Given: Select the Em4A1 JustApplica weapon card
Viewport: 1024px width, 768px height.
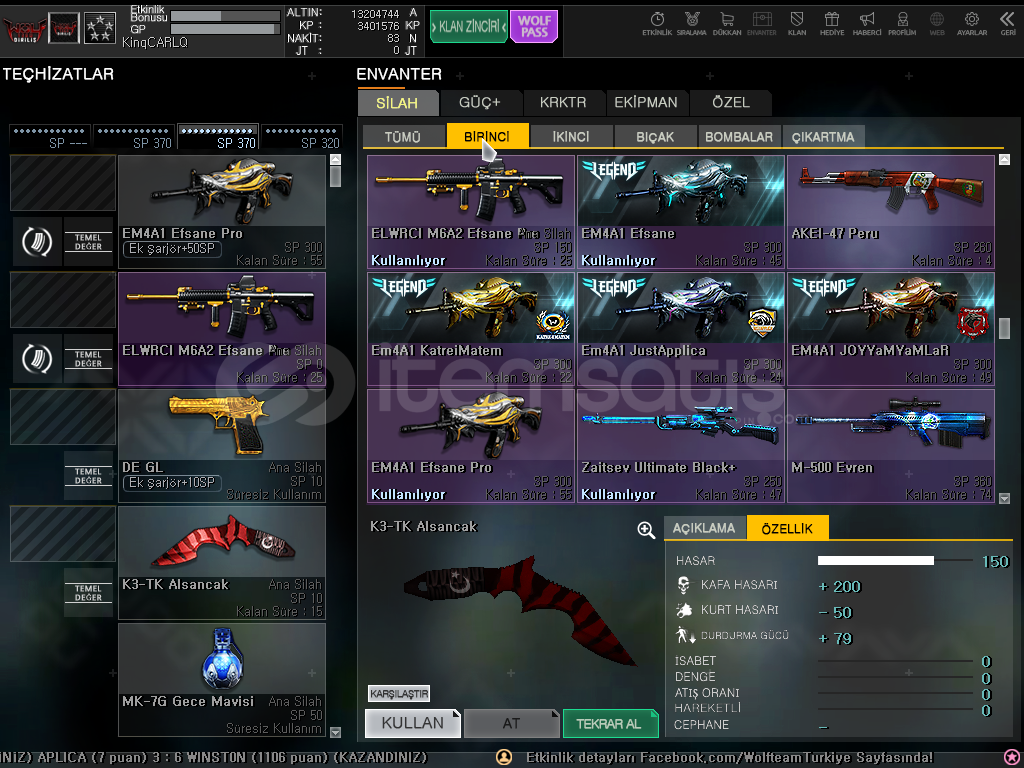Looking at the screenshot, I should pos(681,329).
